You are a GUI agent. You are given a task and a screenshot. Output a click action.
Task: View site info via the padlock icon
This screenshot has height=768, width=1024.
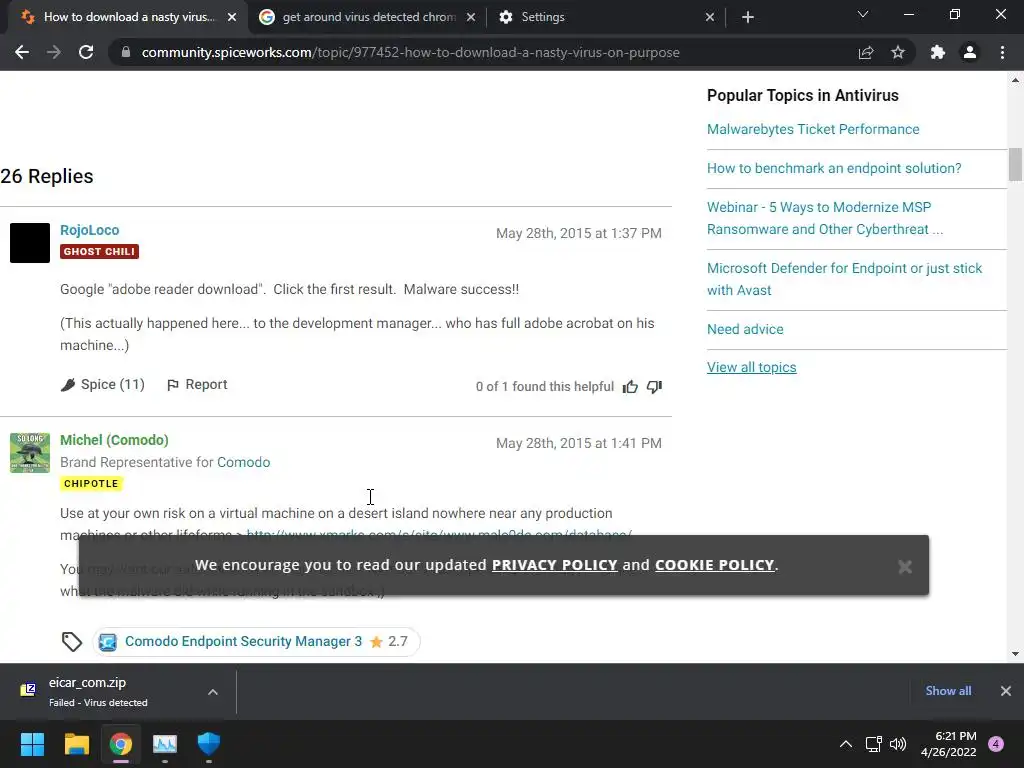tap(126, 52)
